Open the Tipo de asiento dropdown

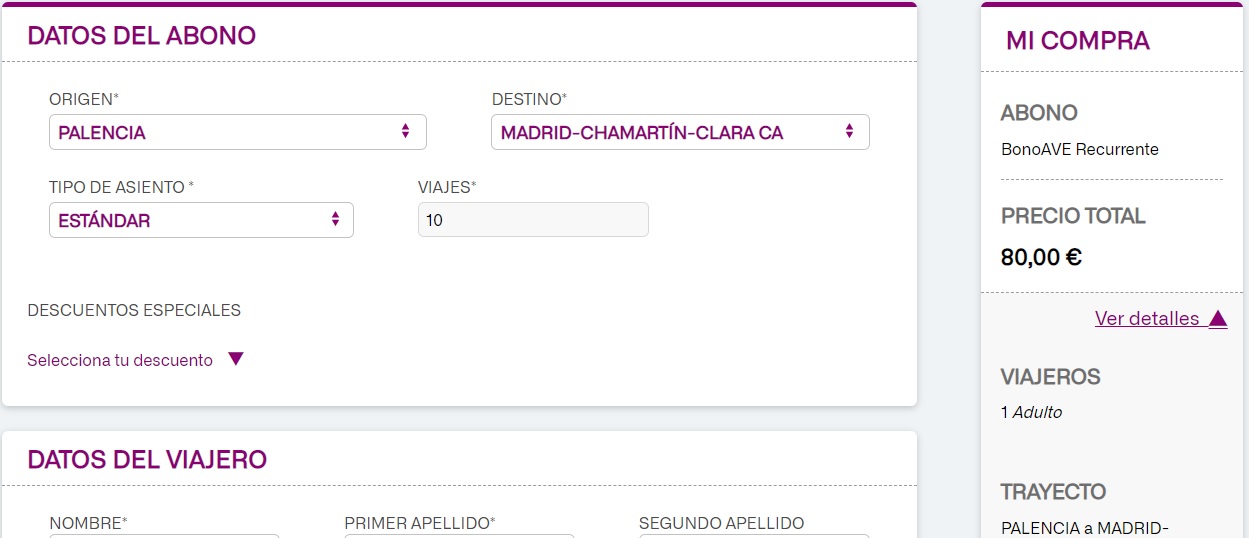[200, 220]
